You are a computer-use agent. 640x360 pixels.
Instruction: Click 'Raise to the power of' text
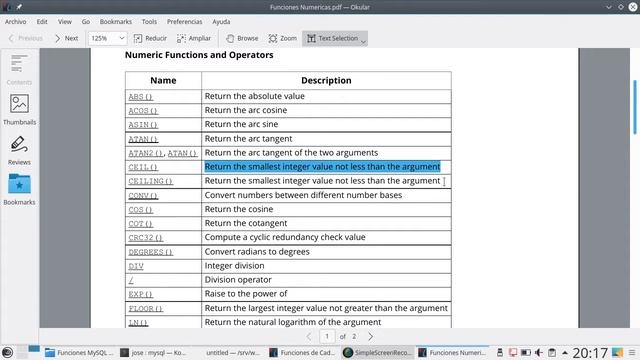coord(246,293)
